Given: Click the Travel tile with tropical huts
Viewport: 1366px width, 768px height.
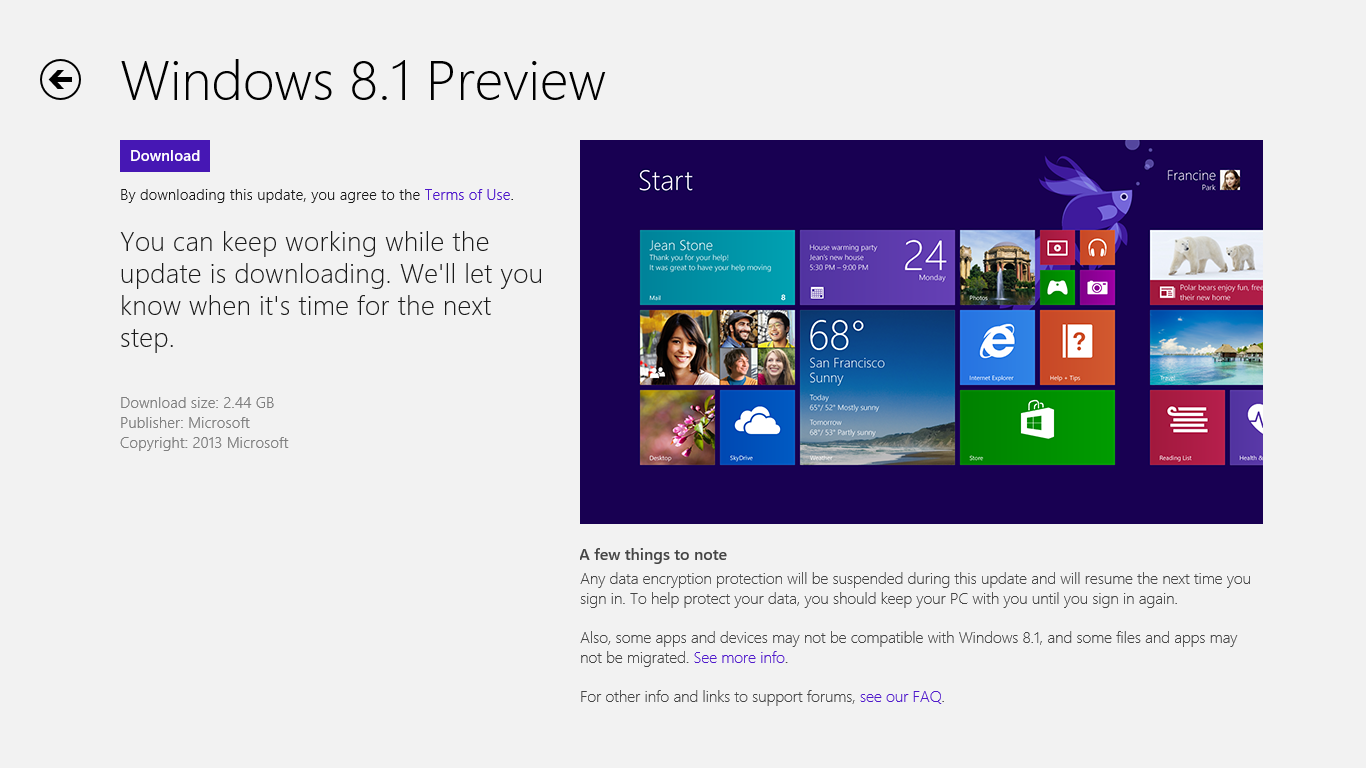Looking at the screenshot, I should point(1206,347).
